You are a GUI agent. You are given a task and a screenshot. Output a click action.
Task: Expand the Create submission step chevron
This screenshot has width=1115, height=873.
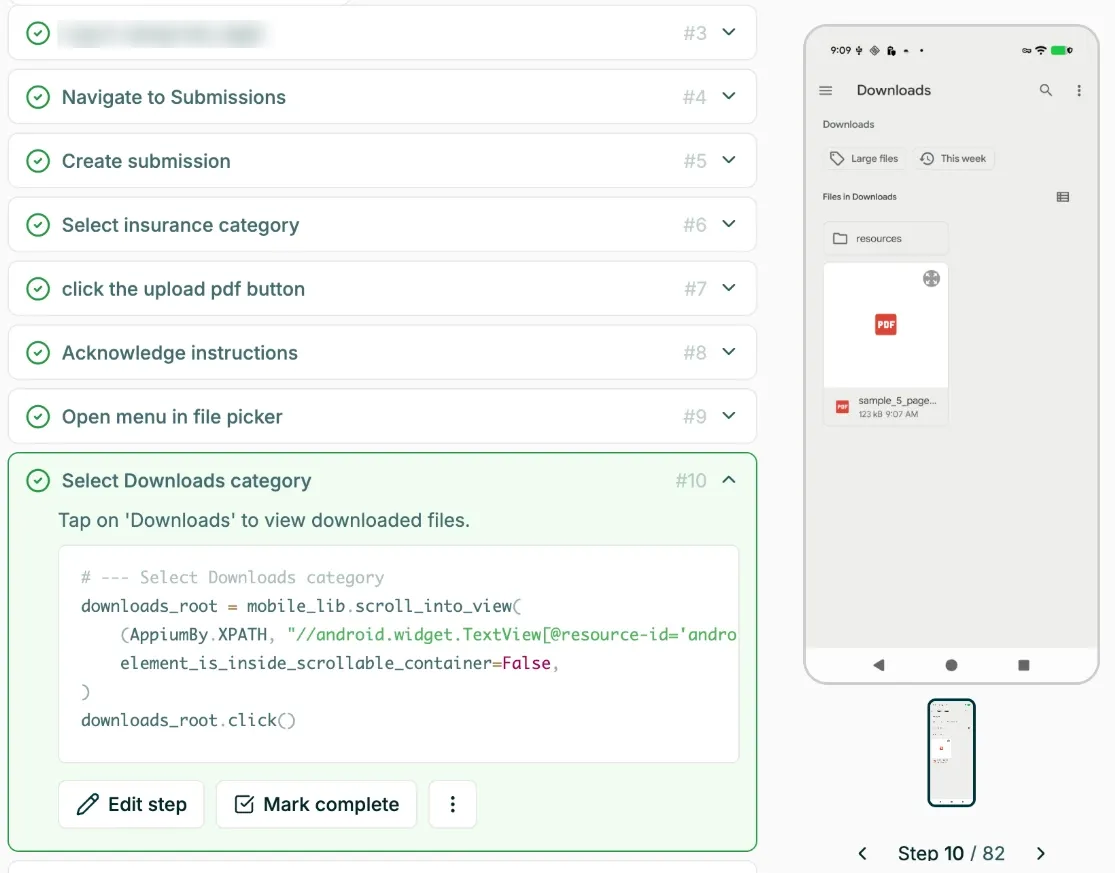(729, 160)
